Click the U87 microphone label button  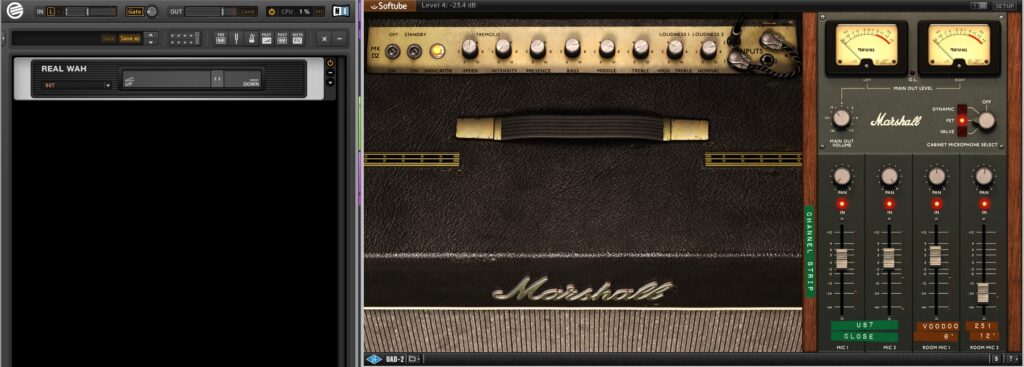pos(864,325)
